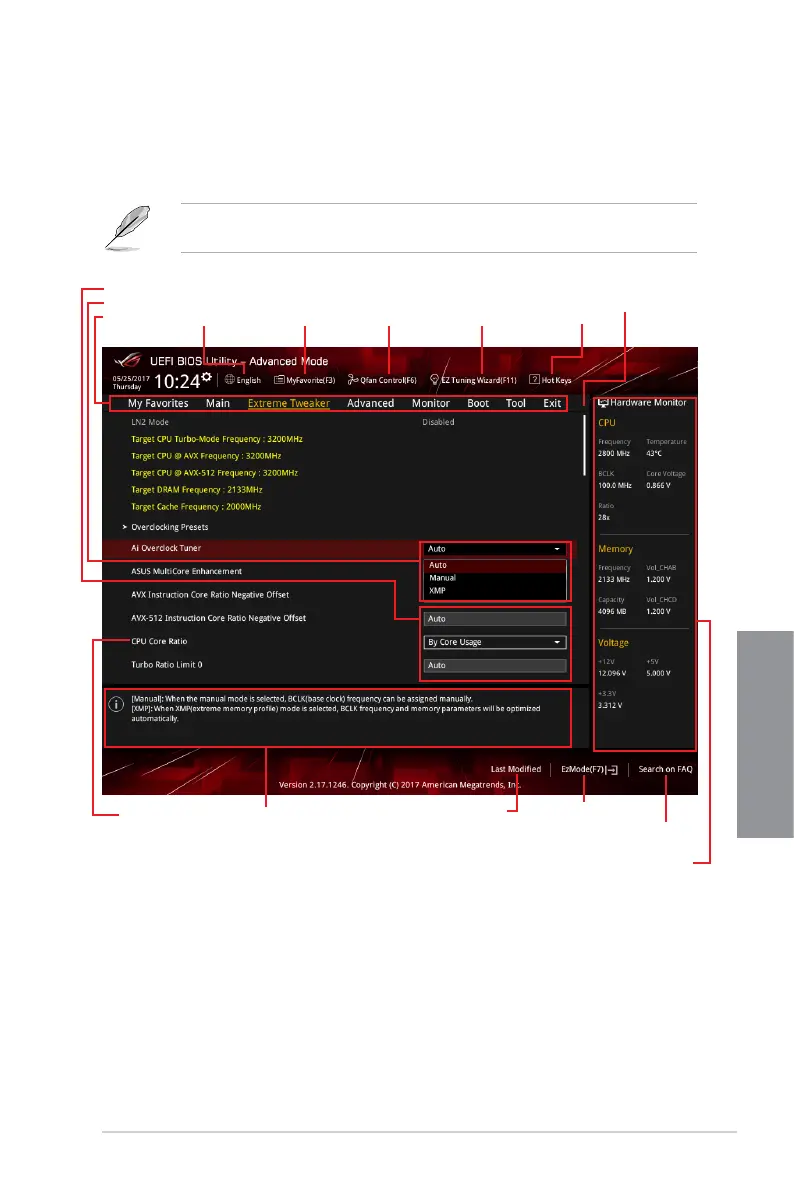Screen dimensions: 794x1196
Task: Click the EzMode switch arrow icon
Action: (612, 770)
